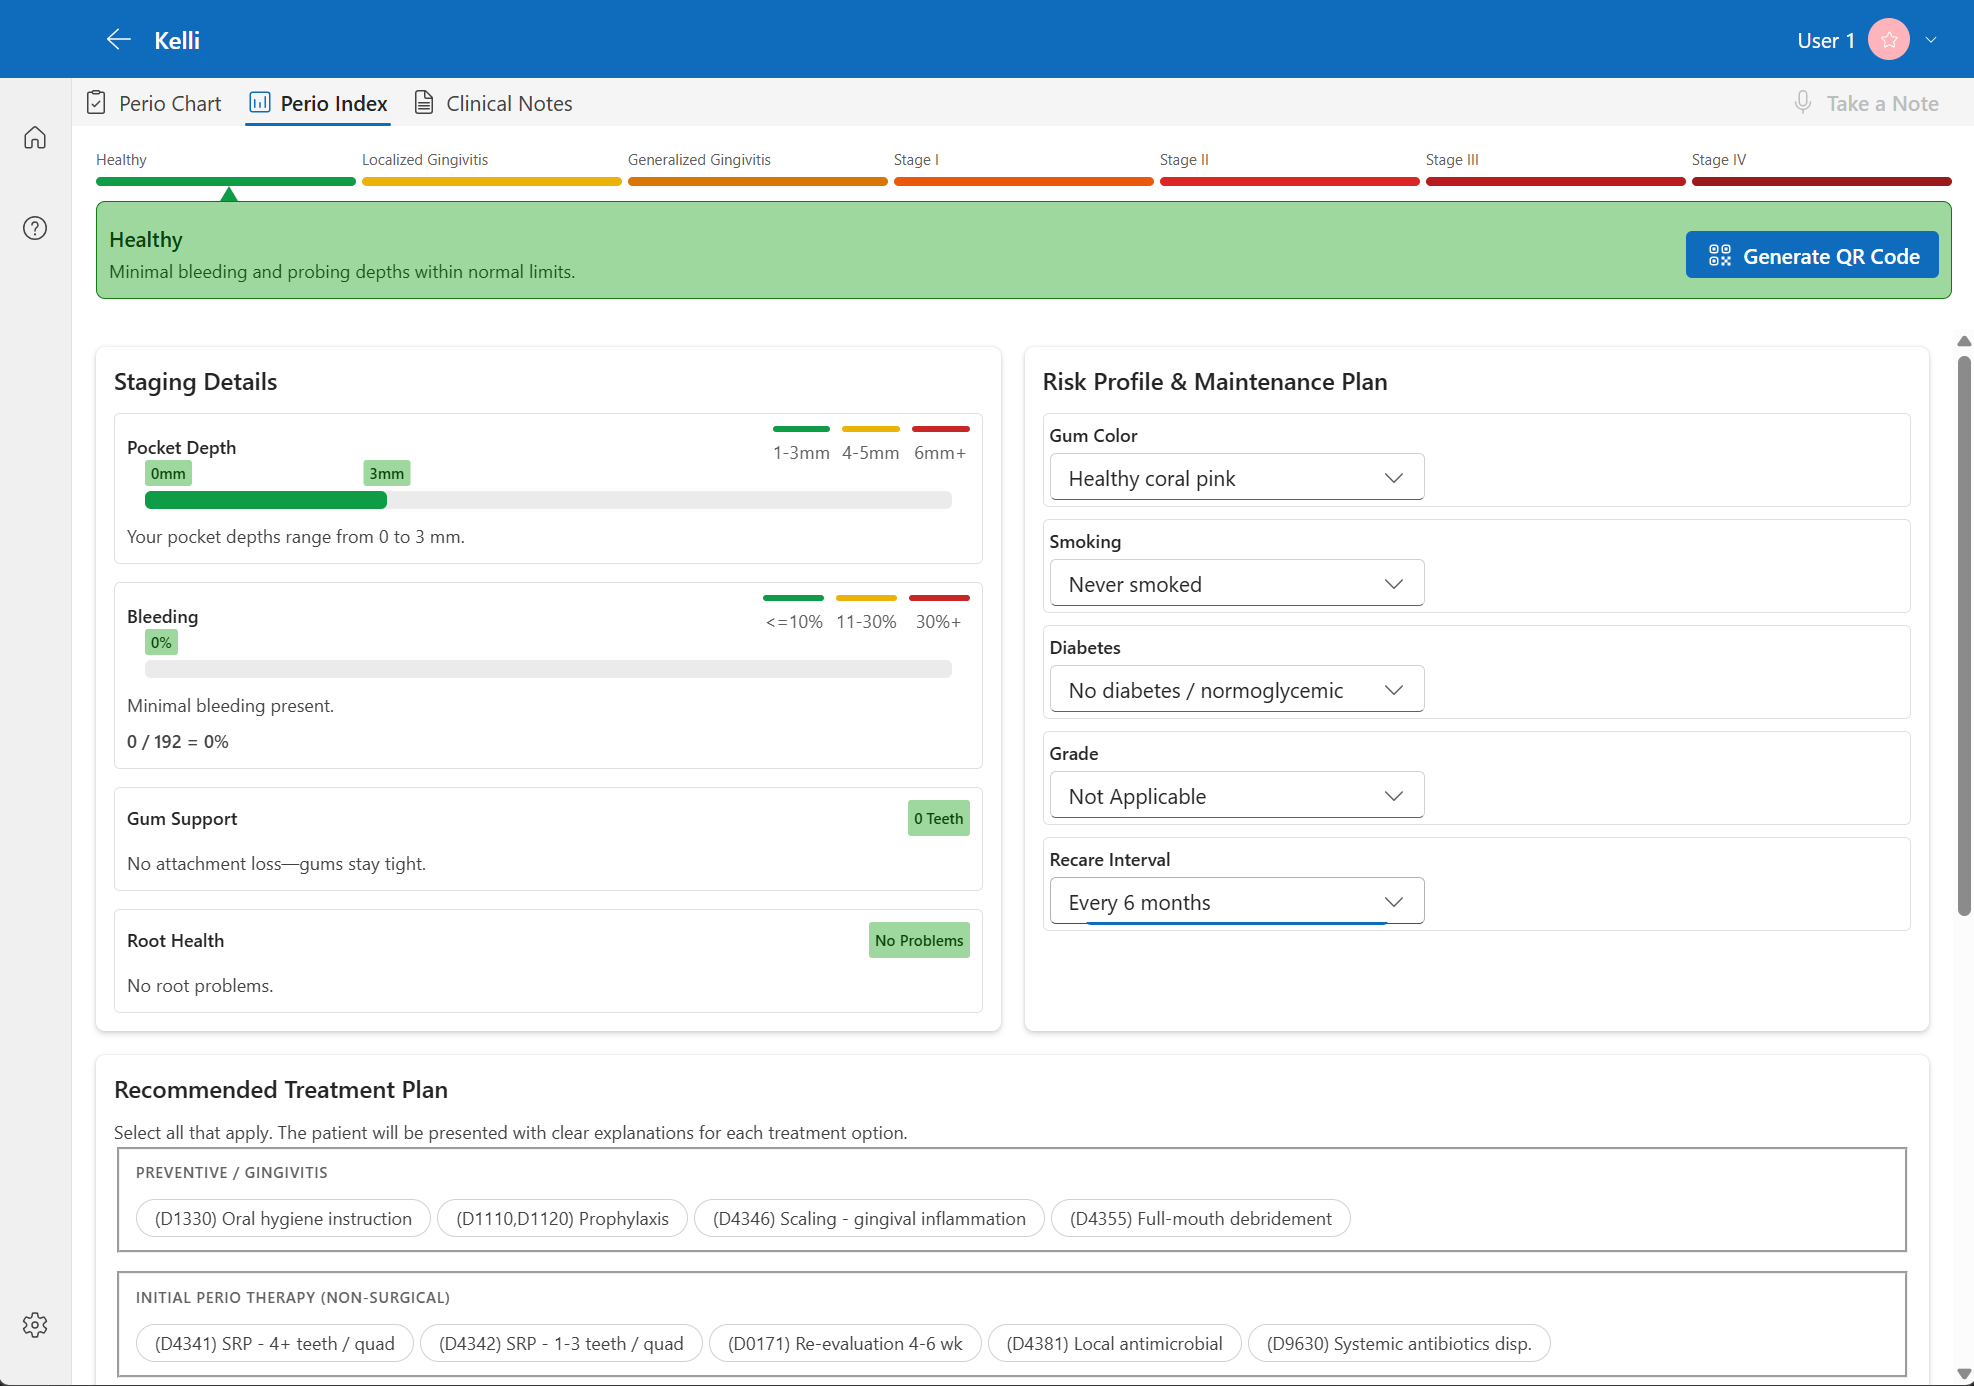Open the home icon in sidebar
This screenshot has height=1386, width=1974.
[x=35, y=138]
